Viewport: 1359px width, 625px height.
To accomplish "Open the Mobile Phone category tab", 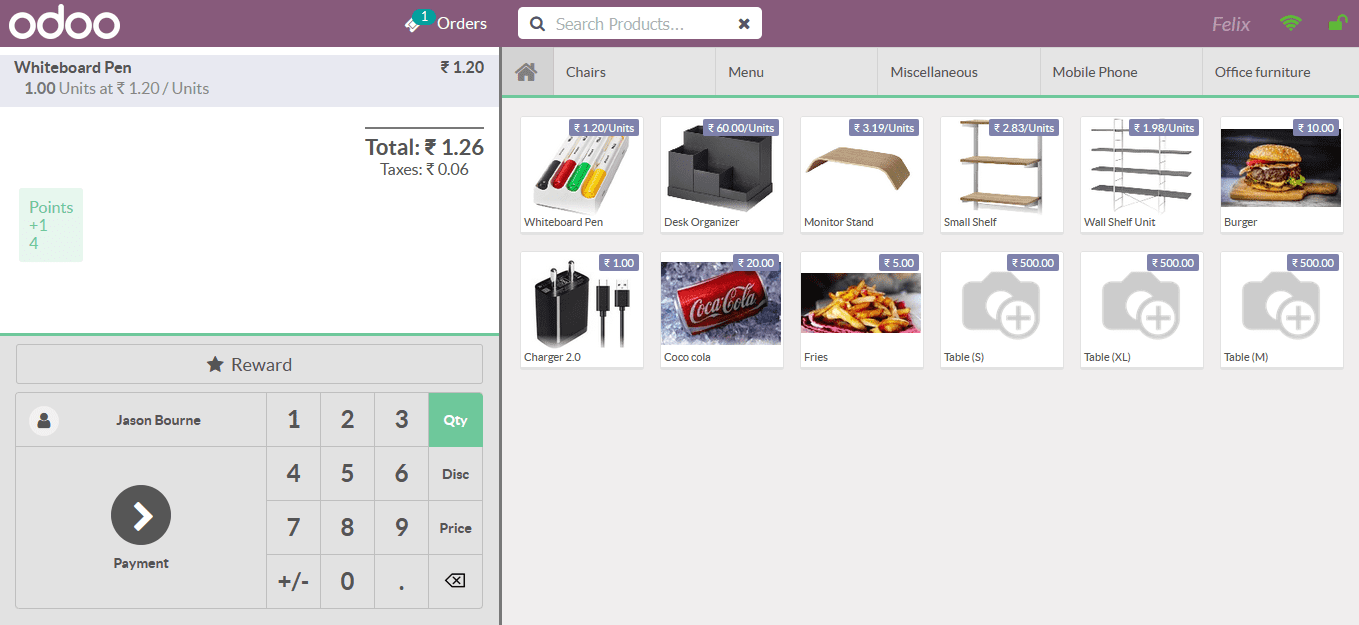I will (x=1121, y=72).
